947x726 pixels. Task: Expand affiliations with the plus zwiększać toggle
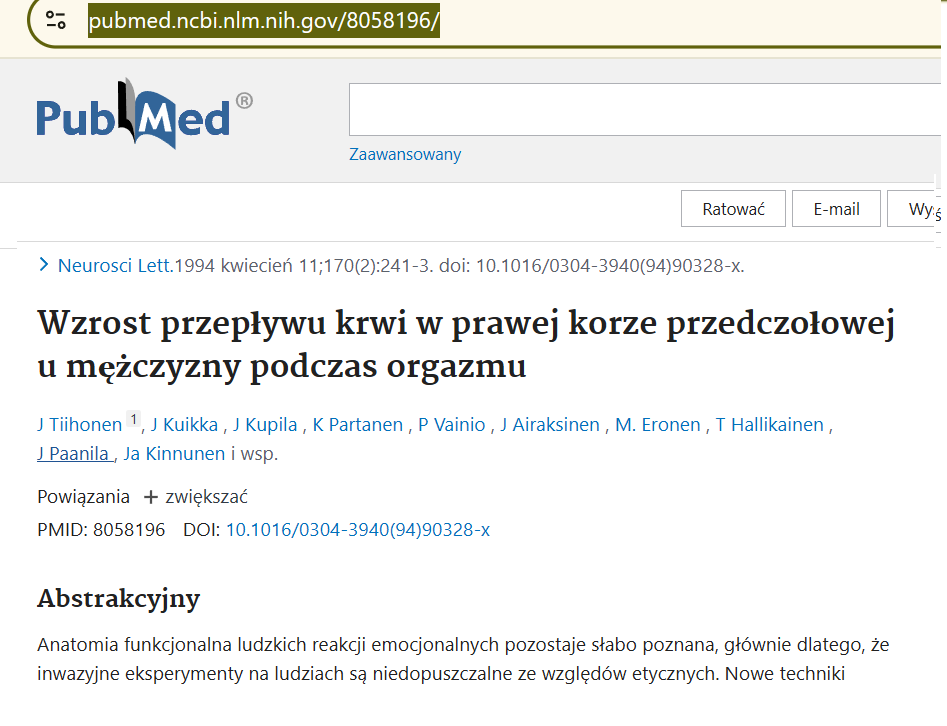195,497
